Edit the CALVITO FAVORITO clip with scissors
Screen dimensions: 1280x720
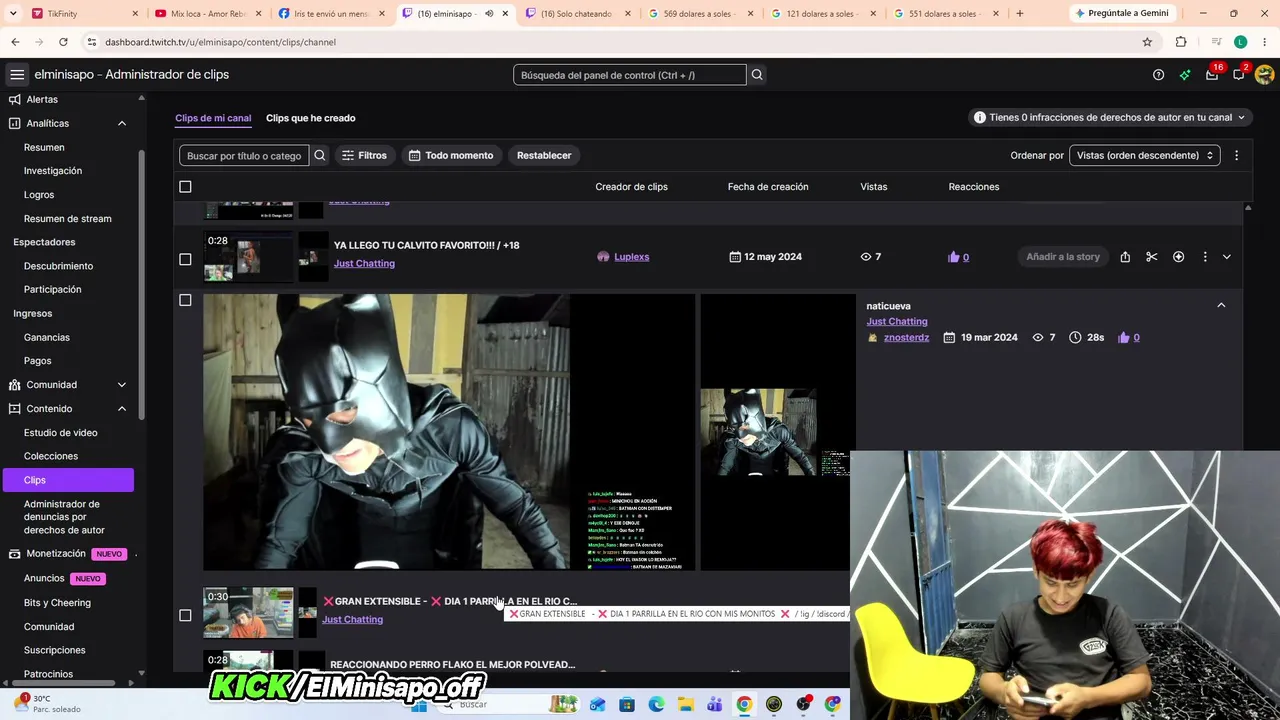click(x=1152, y=257)
